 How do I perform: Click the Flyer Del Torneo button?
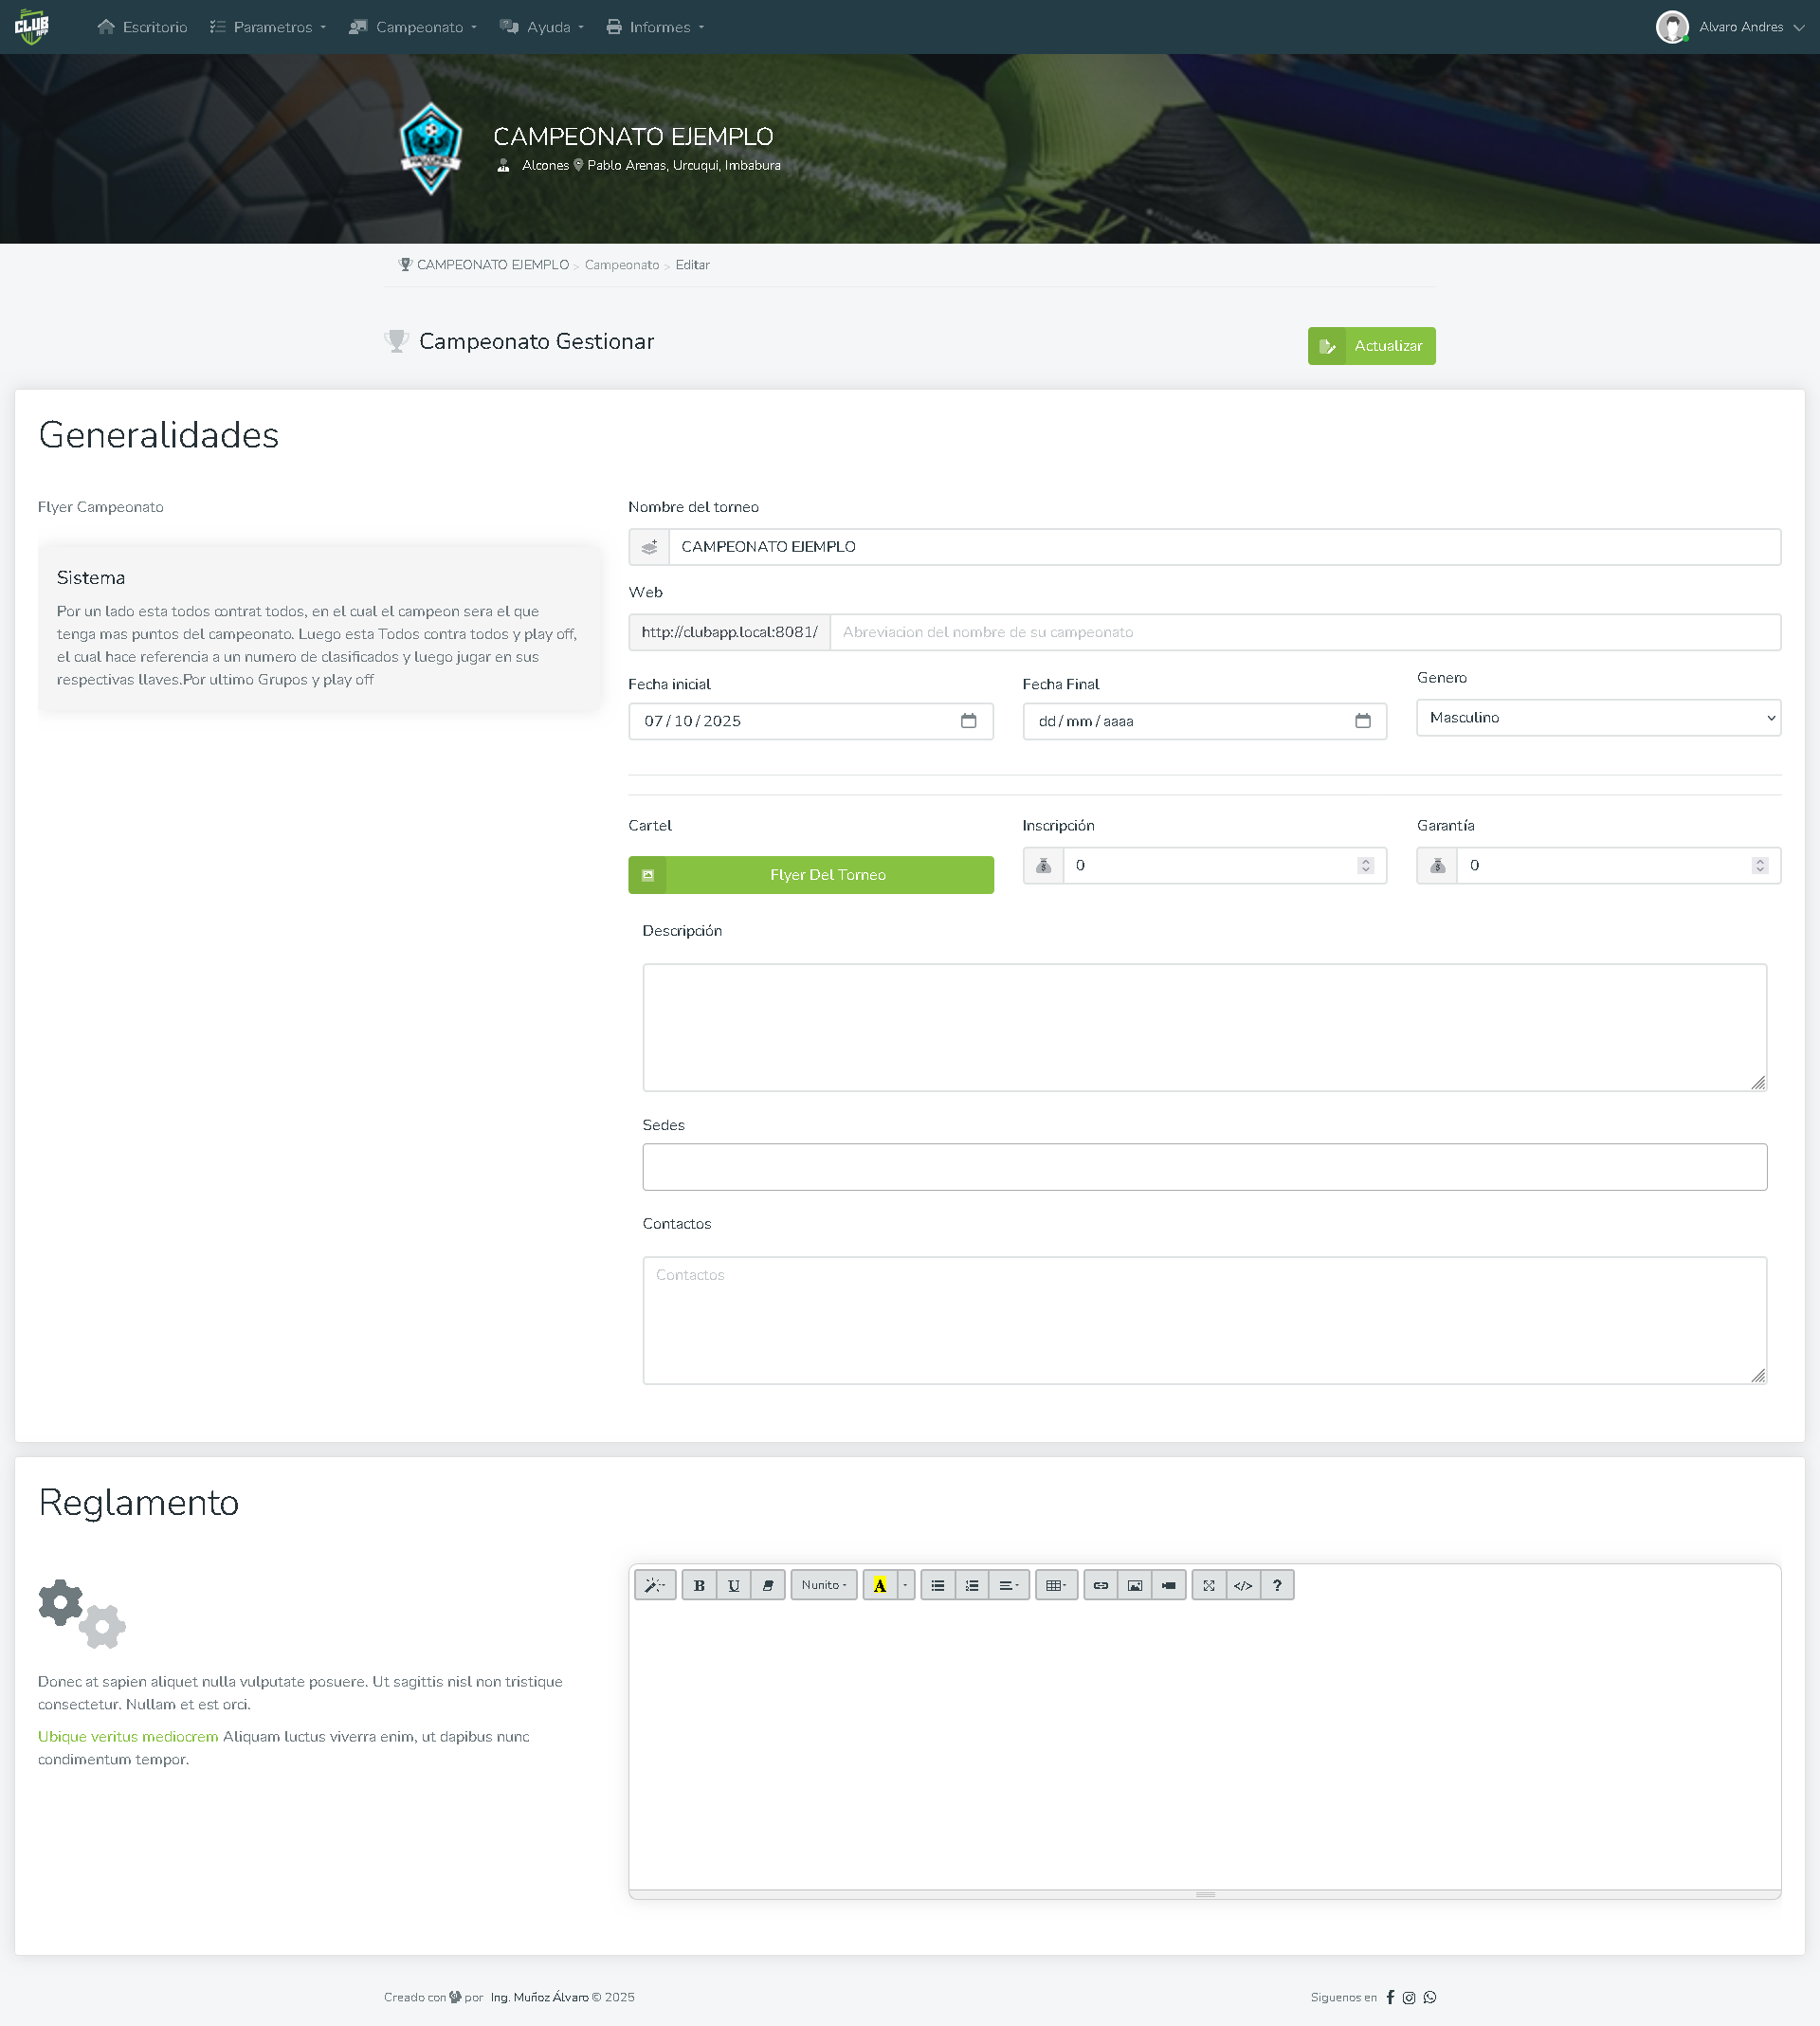(811, 875)
